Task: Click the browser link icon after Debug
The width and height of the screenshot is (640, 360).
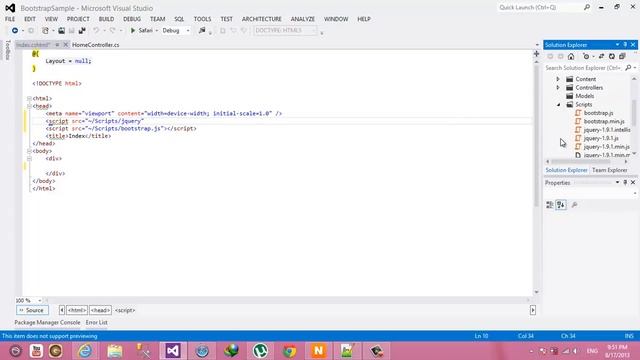Action: pos(202,31)
